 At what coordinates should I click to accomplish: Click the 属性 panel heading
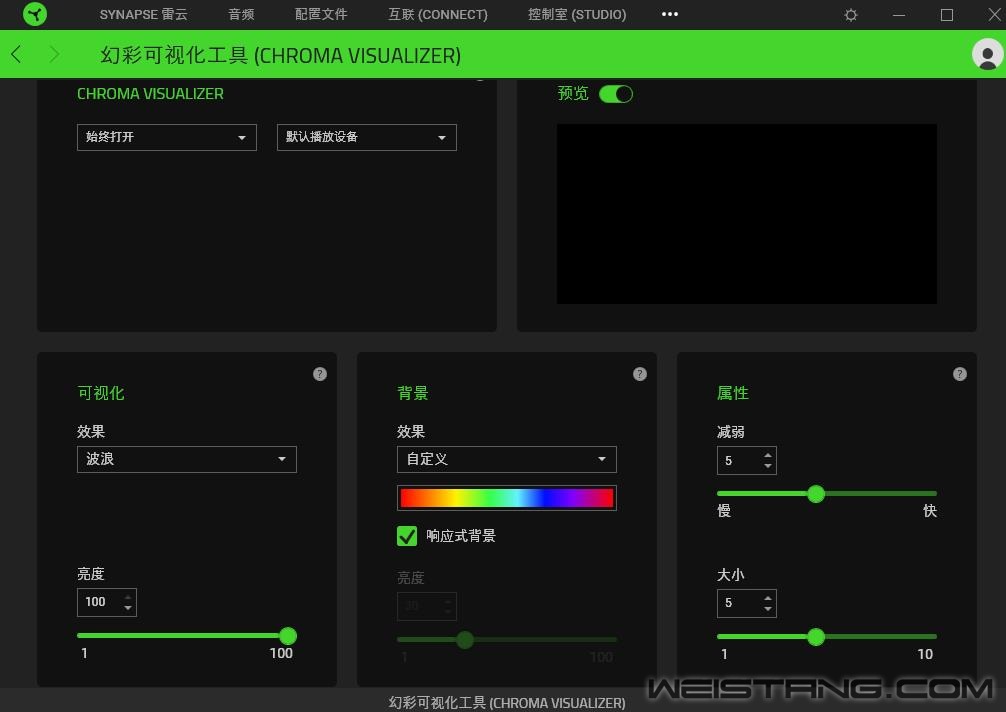[733, 393]
